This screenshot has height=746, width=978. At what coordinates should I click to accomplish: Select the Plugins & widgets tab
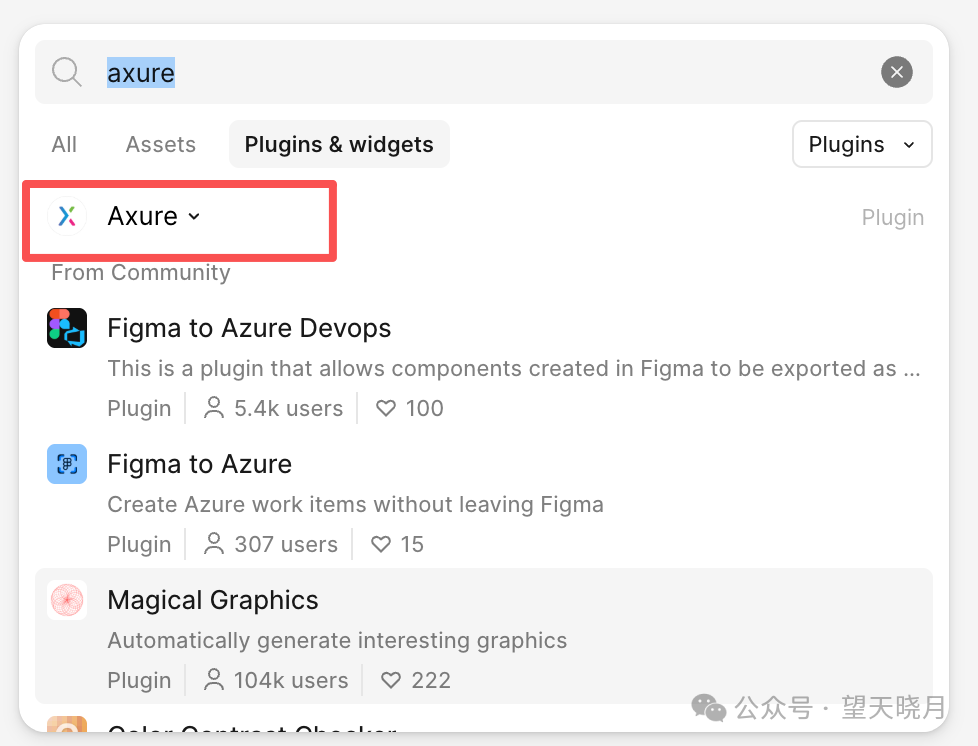click(339, 144)
